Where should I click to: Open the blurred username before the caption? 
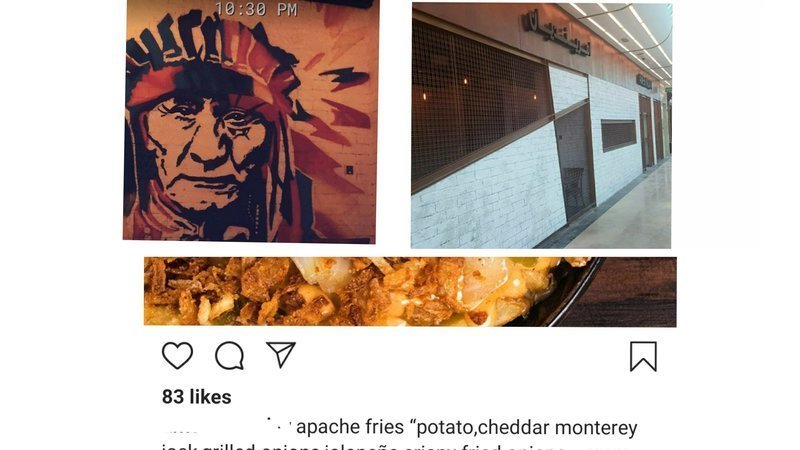227,427
